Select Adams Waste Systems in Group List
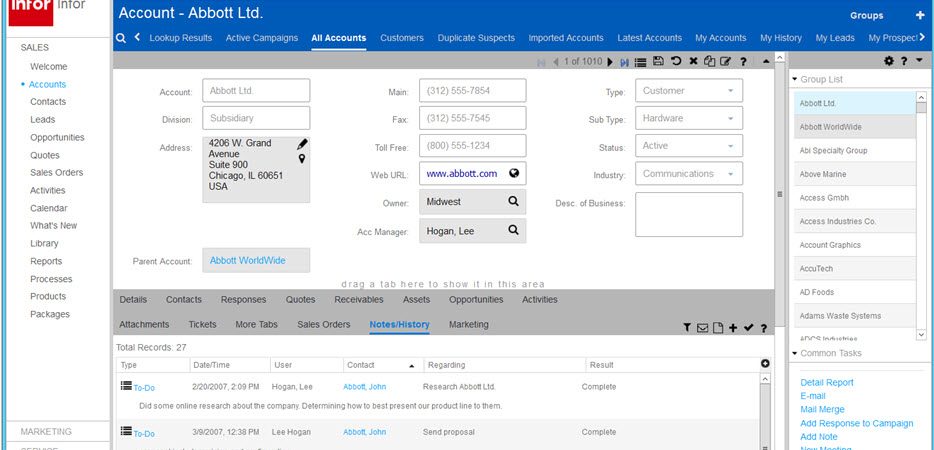 point(854,316)
